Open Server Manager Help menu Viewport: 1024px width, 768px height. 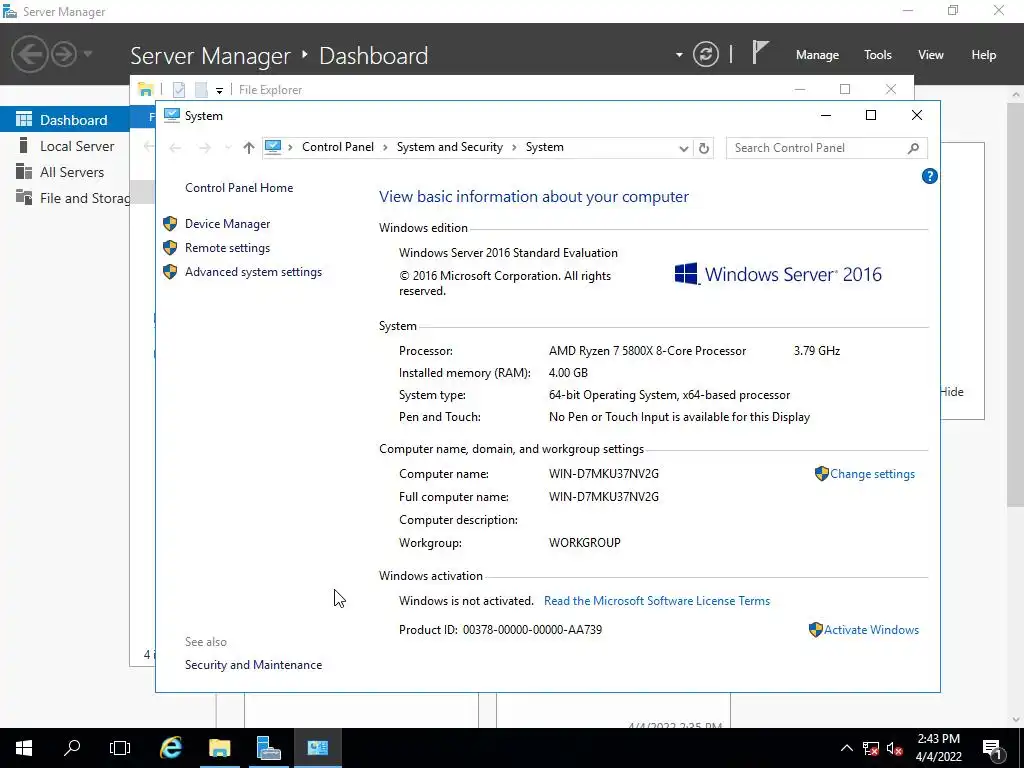point(984,55)
